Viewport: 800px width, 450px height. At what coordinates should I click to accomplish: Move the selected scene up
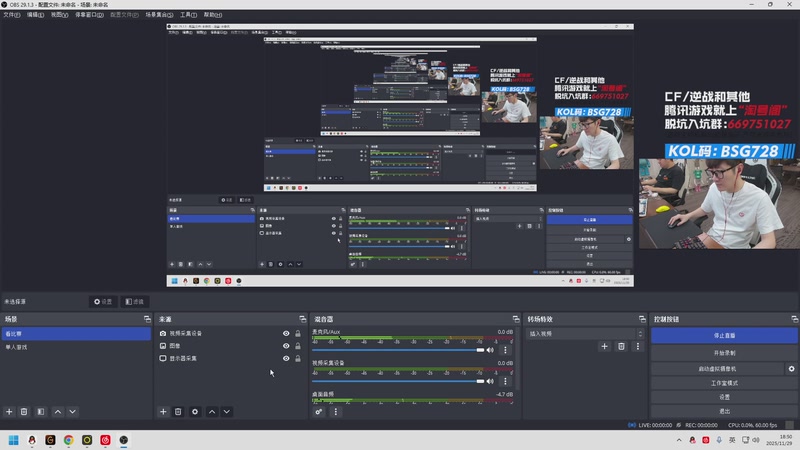point(58,411)
